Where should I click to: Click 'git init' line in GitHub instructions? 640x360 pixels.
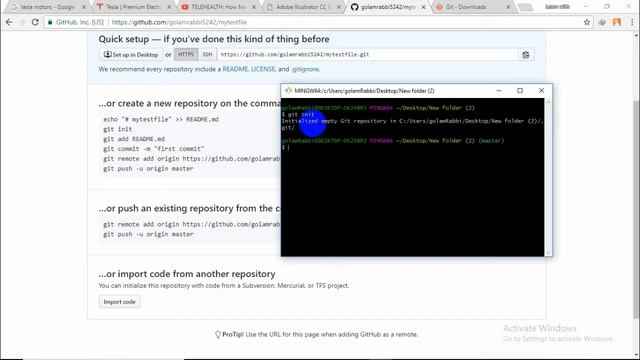pyautogui.click(x=118, y=129)
